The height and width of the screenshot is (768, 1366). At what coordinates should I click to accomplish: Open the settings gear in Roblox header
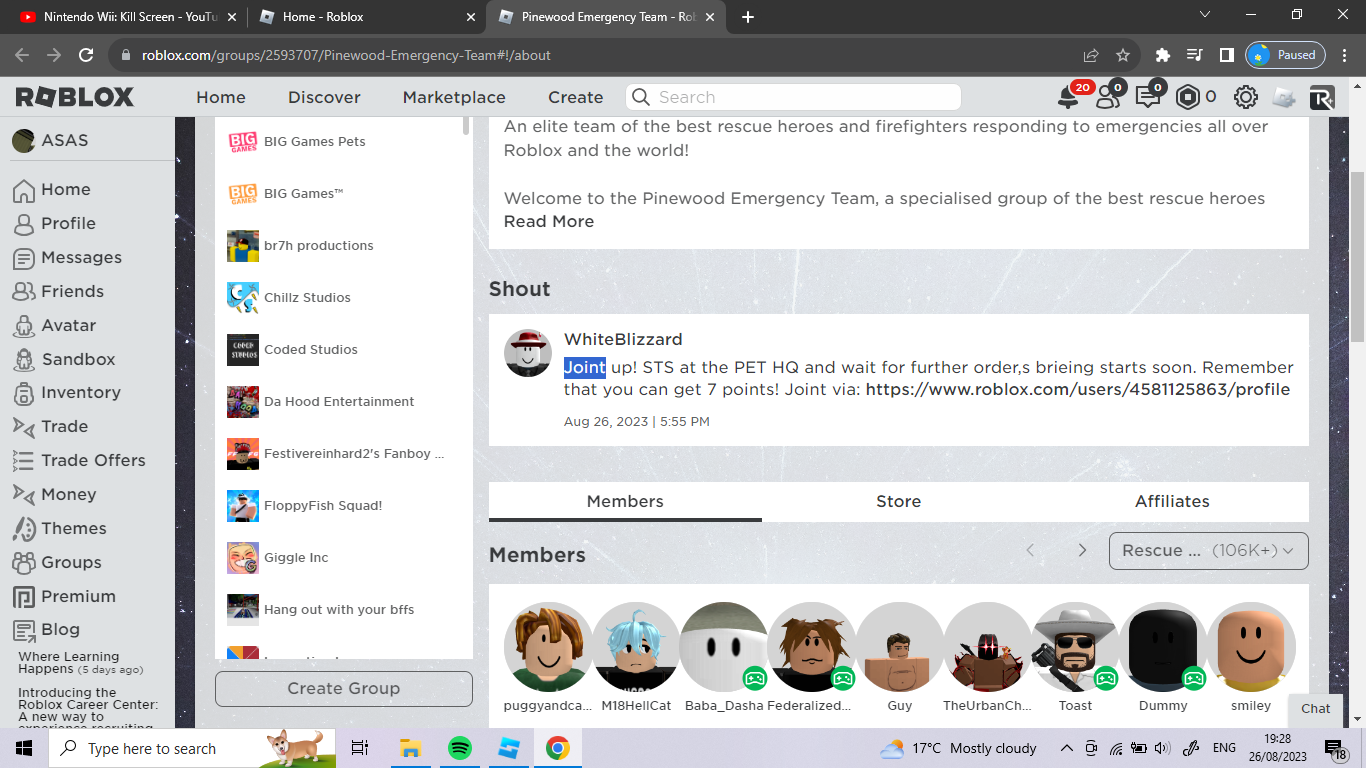tap(1245, 97)
